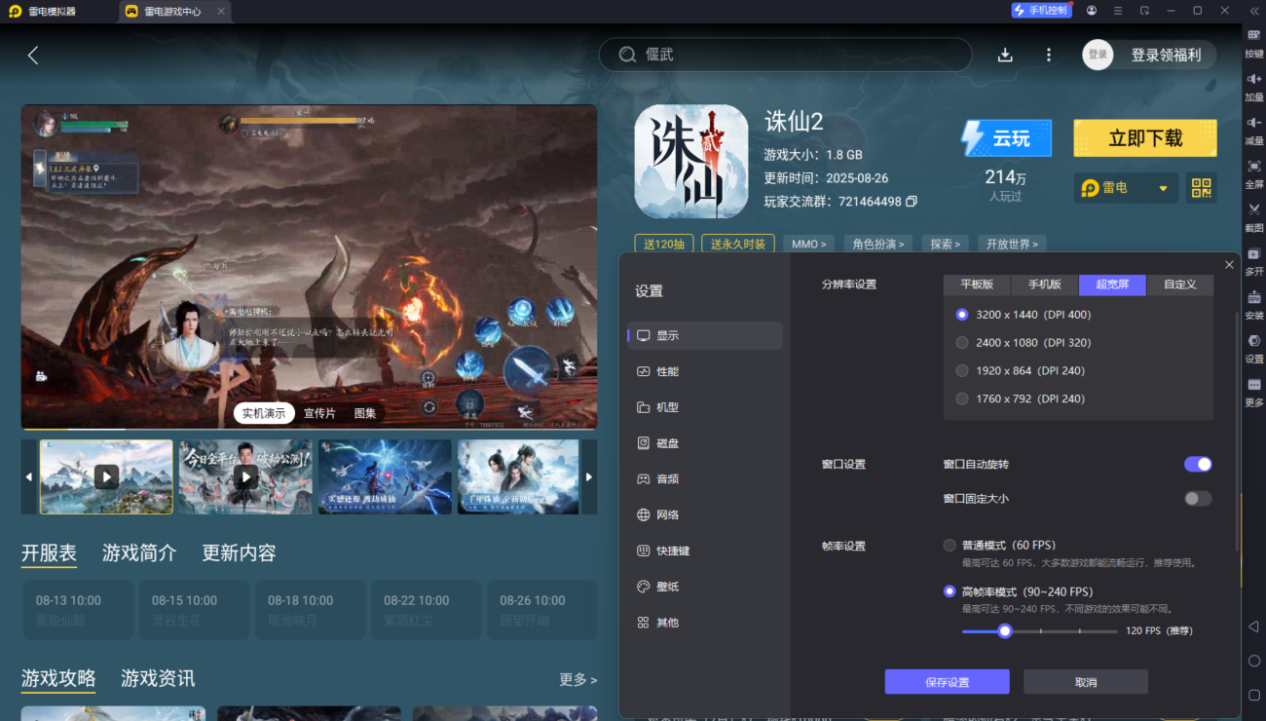Click the 取消 button
This screenshot has width=1266, height=721.
point(1085,682)
